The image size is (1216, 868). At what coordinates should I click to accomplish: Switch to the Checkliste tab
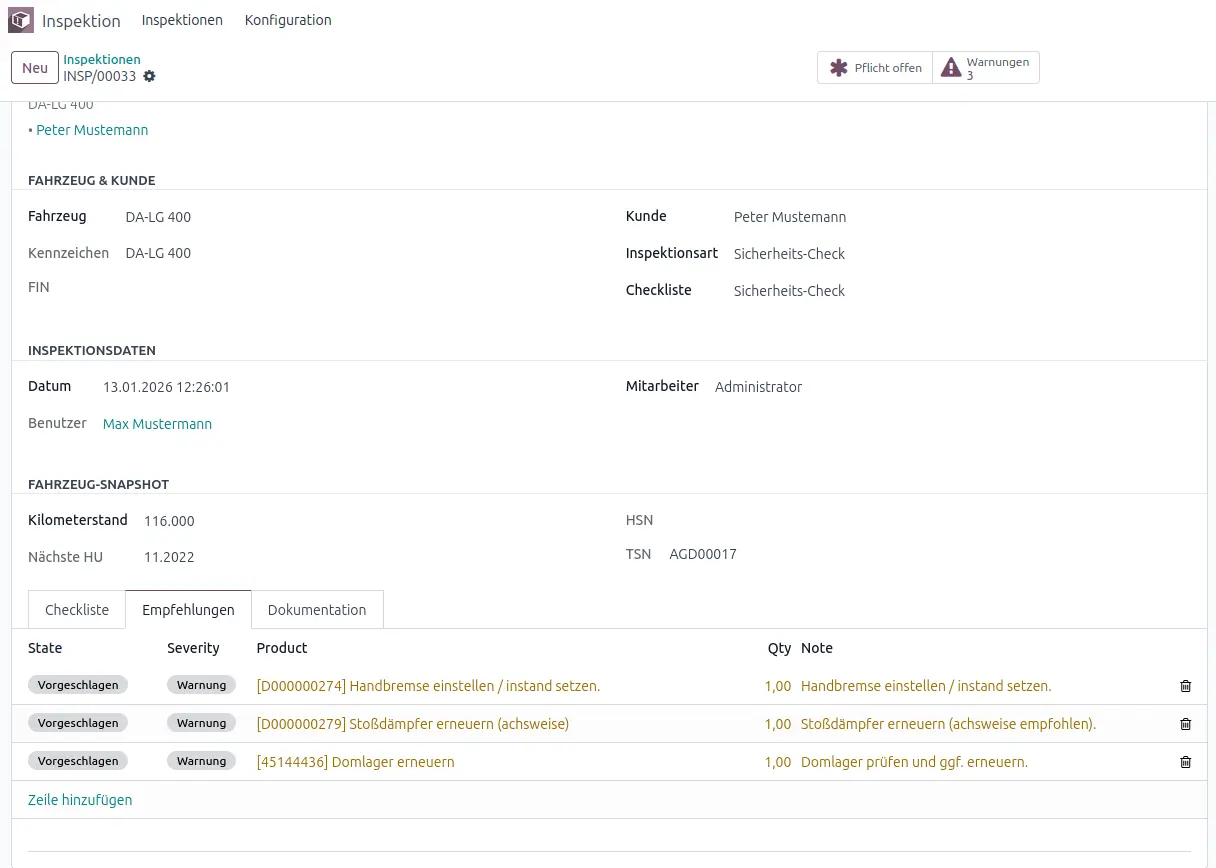(x=77, y=610)
